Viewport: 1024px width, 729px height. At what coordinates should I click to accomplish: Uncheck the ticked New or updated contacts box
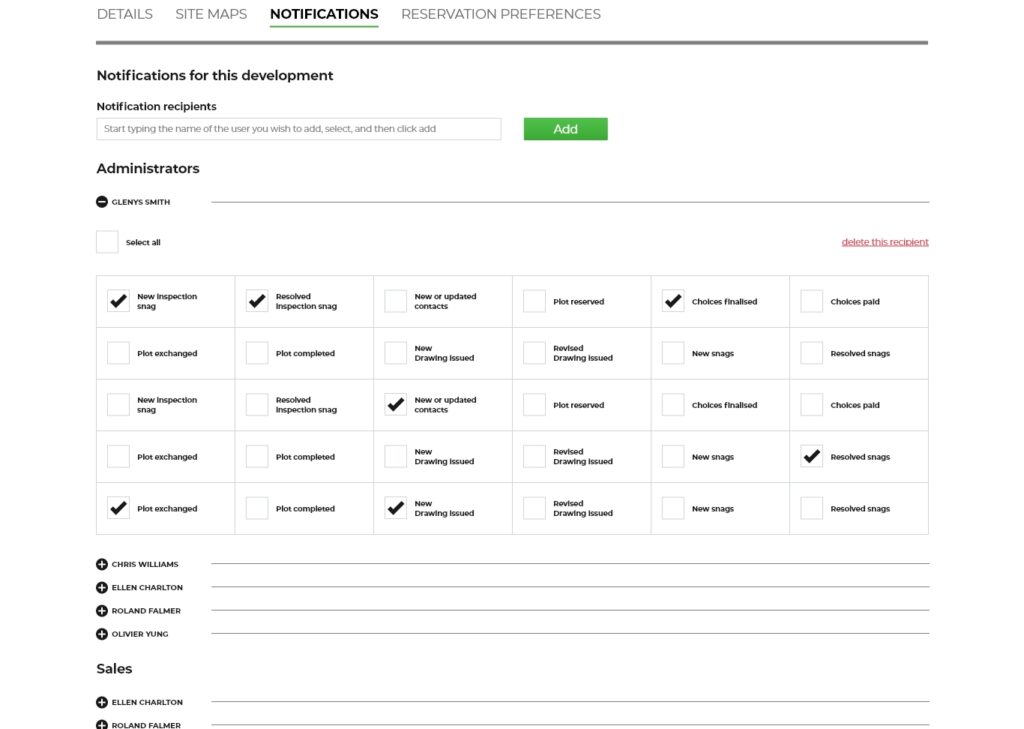[396, 405]
